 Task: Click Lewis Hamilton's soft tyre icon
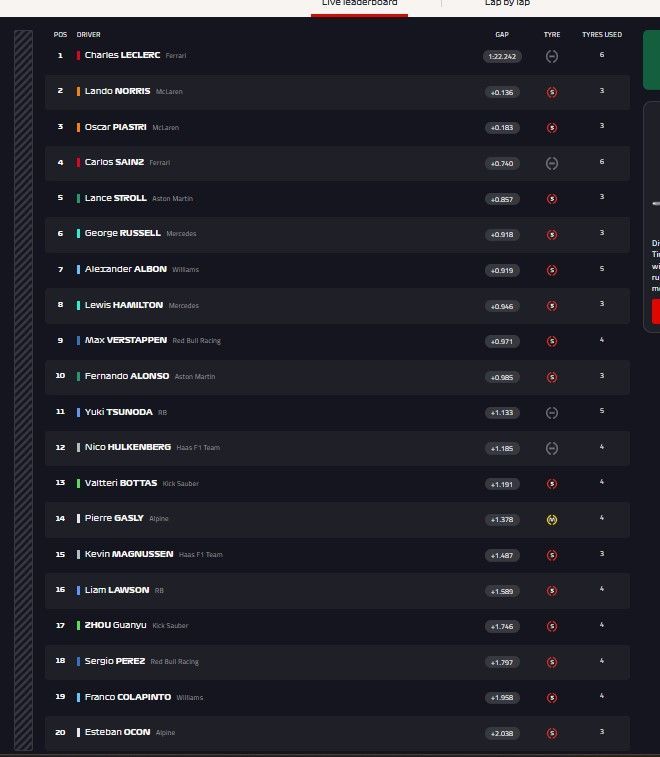coord(552,306)
